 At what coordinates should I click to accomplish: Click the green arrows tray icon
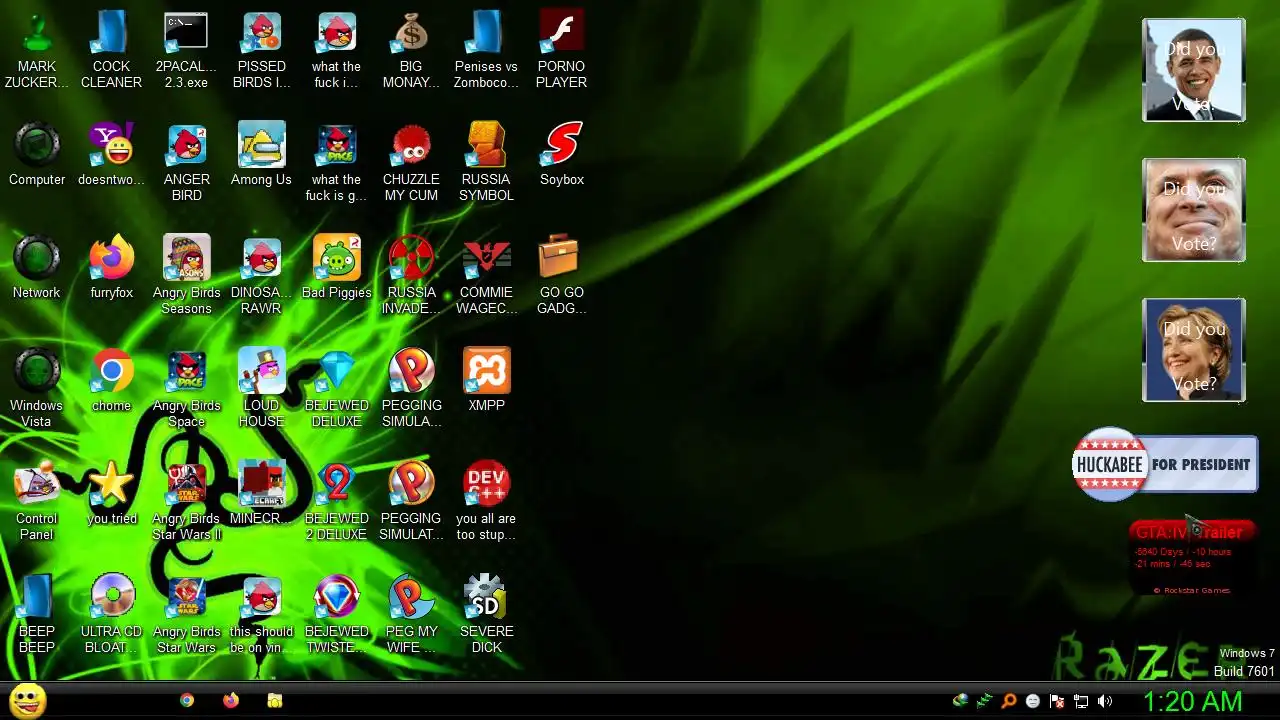click(985, 701)
